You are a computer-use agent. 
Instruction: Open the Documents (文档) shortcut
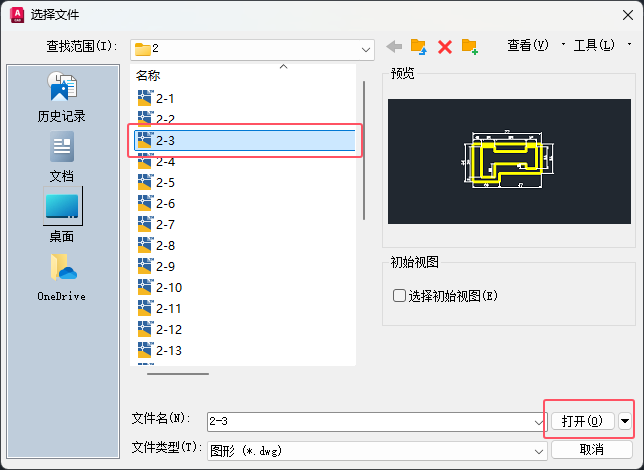tap(62, 157)
